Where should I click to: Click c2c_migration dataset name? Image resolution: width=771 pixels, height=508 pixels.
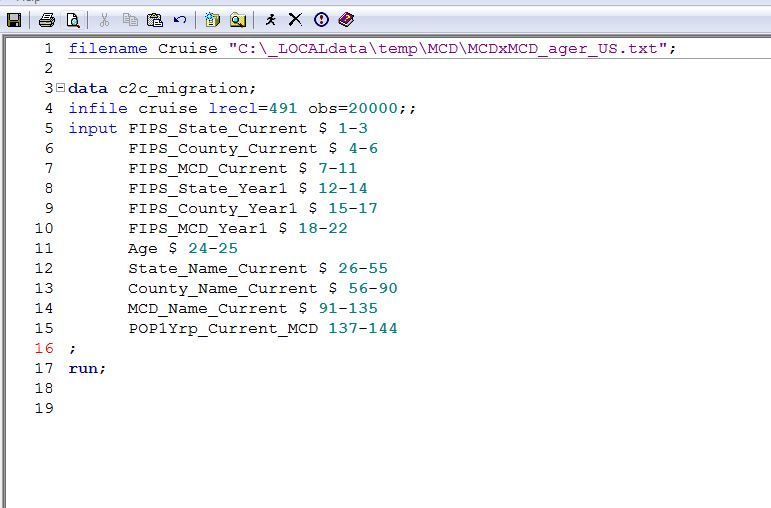pos(183,89)
